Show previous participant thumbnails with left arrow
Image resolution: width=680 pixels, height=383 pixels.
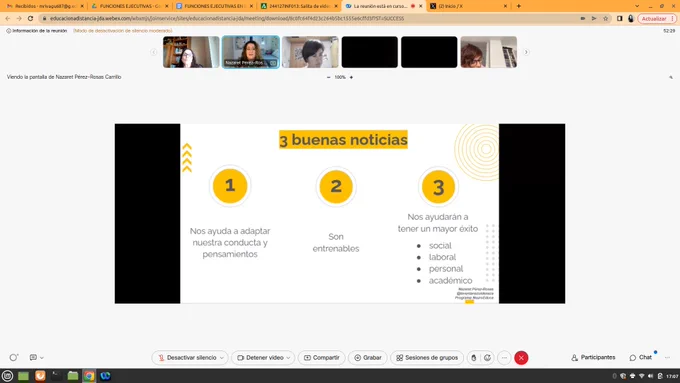coord(154,52)
